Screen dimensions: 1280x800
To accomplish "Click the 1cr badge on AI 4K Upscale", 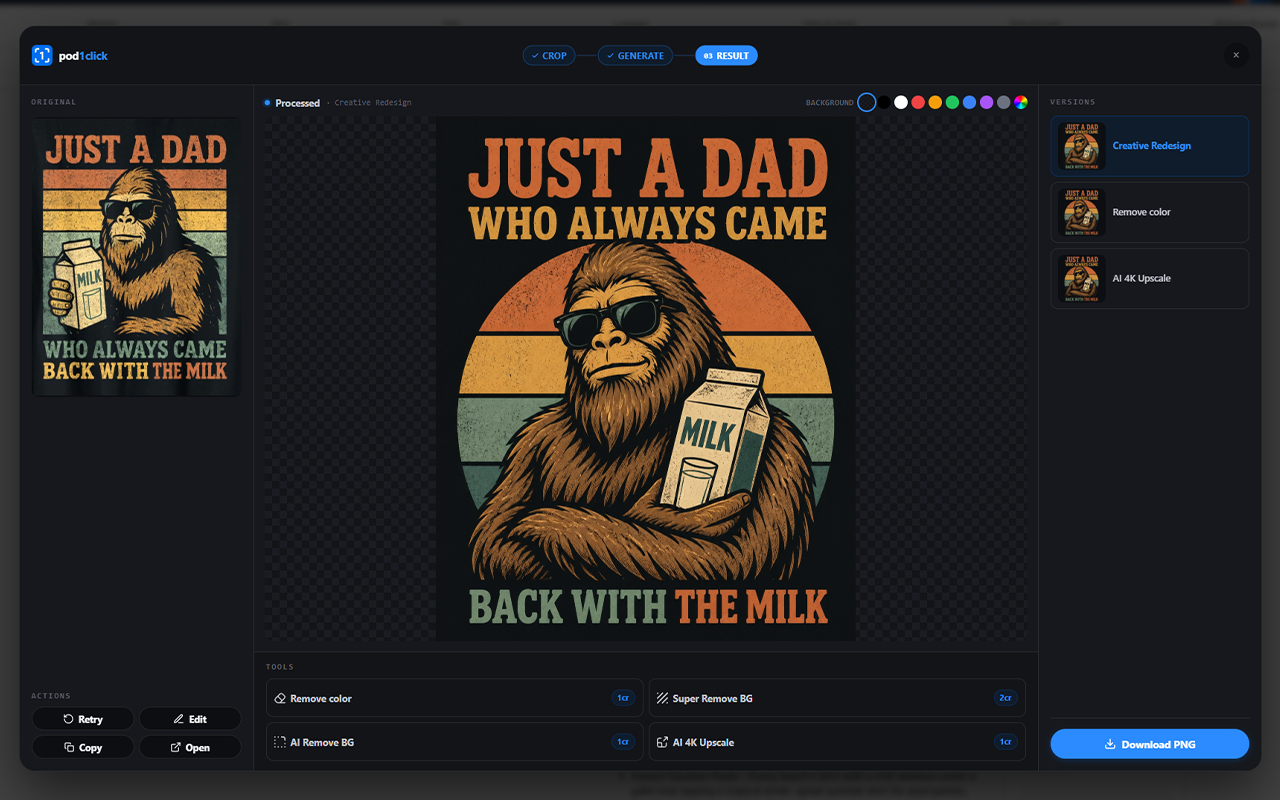I will (x=1005, y=742).
